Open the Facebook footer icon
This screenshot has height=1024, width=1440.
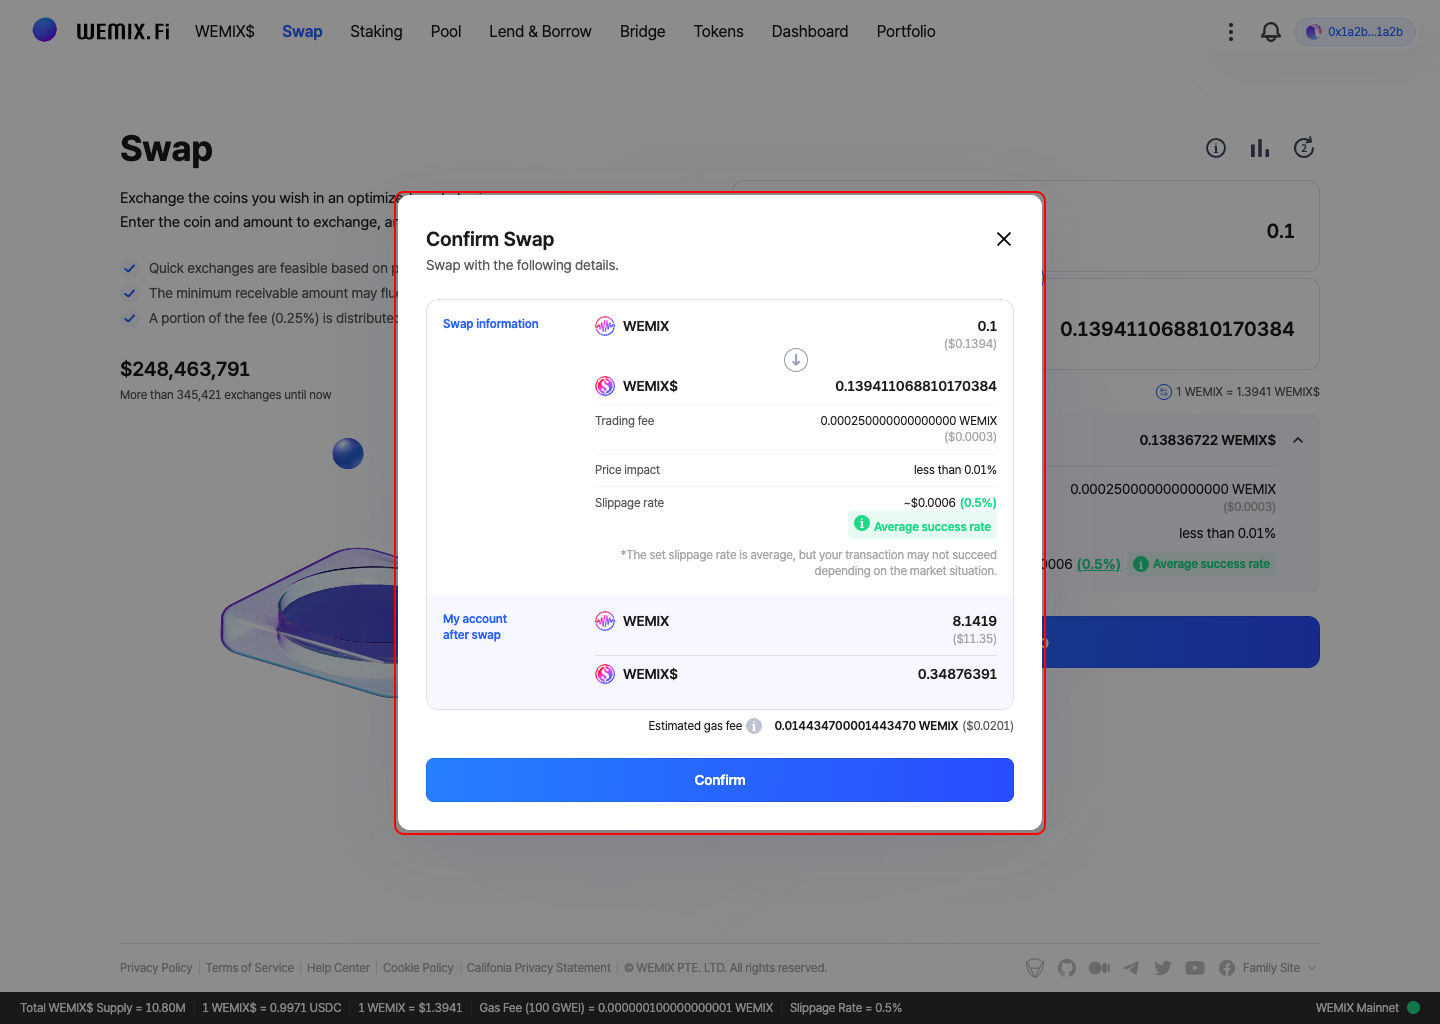pyautogui.click(x=1227, y=968)
